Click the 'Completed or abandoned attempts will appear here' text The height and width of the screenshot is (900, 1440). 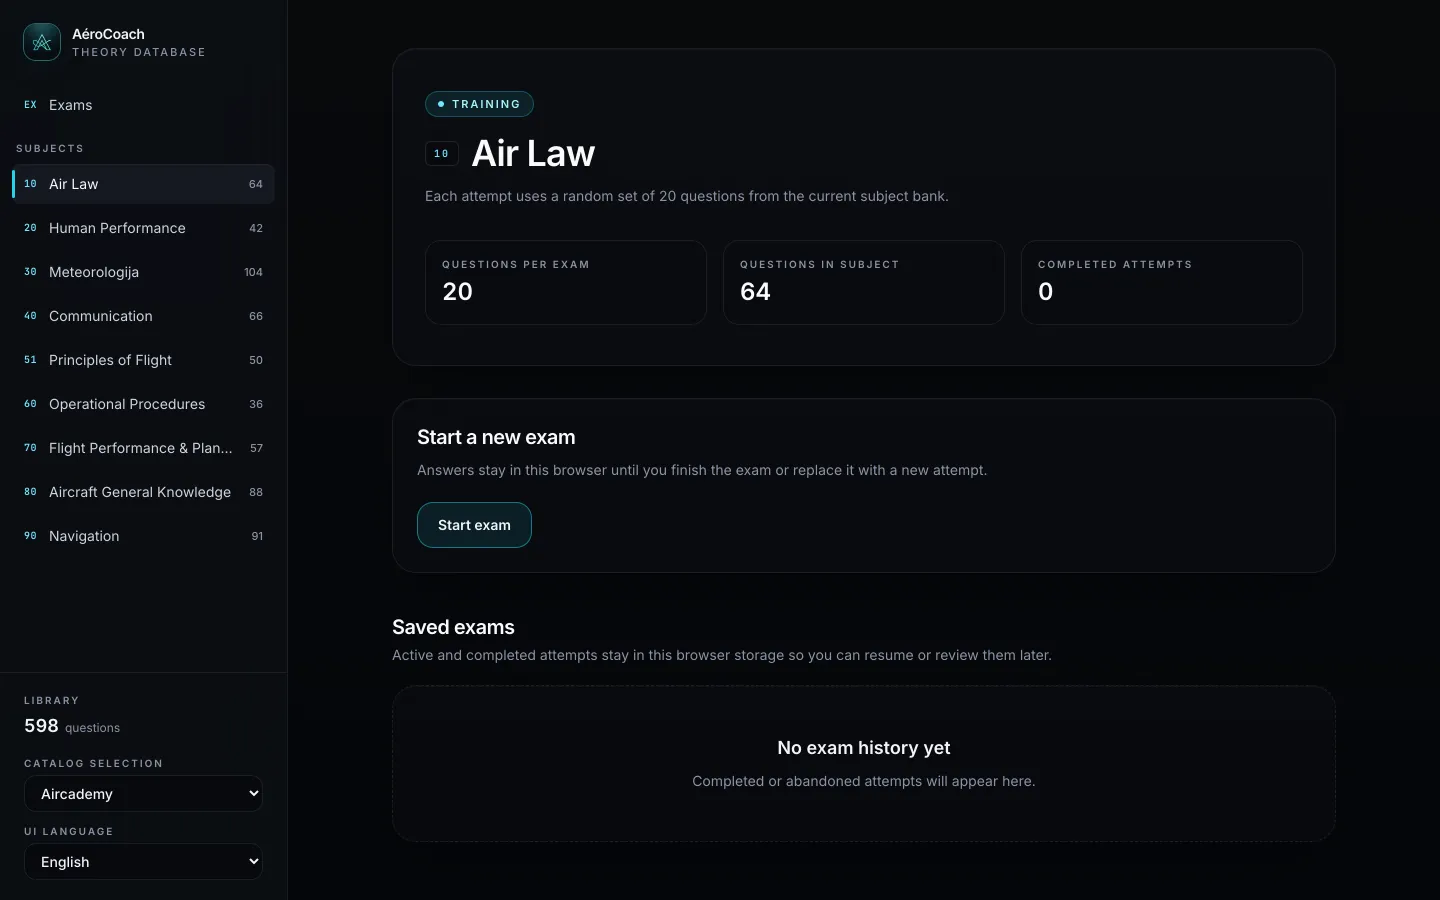pos(864,781)
